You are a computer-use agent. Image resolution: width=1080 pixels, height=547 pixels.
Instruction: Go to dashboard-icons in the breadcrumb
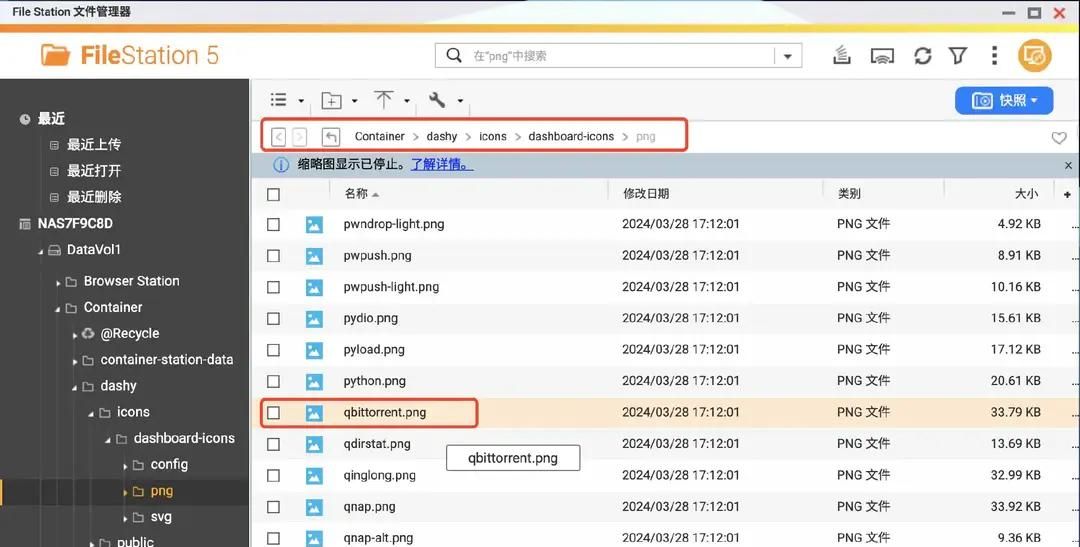pyautogui.click(x=571, y=136)
